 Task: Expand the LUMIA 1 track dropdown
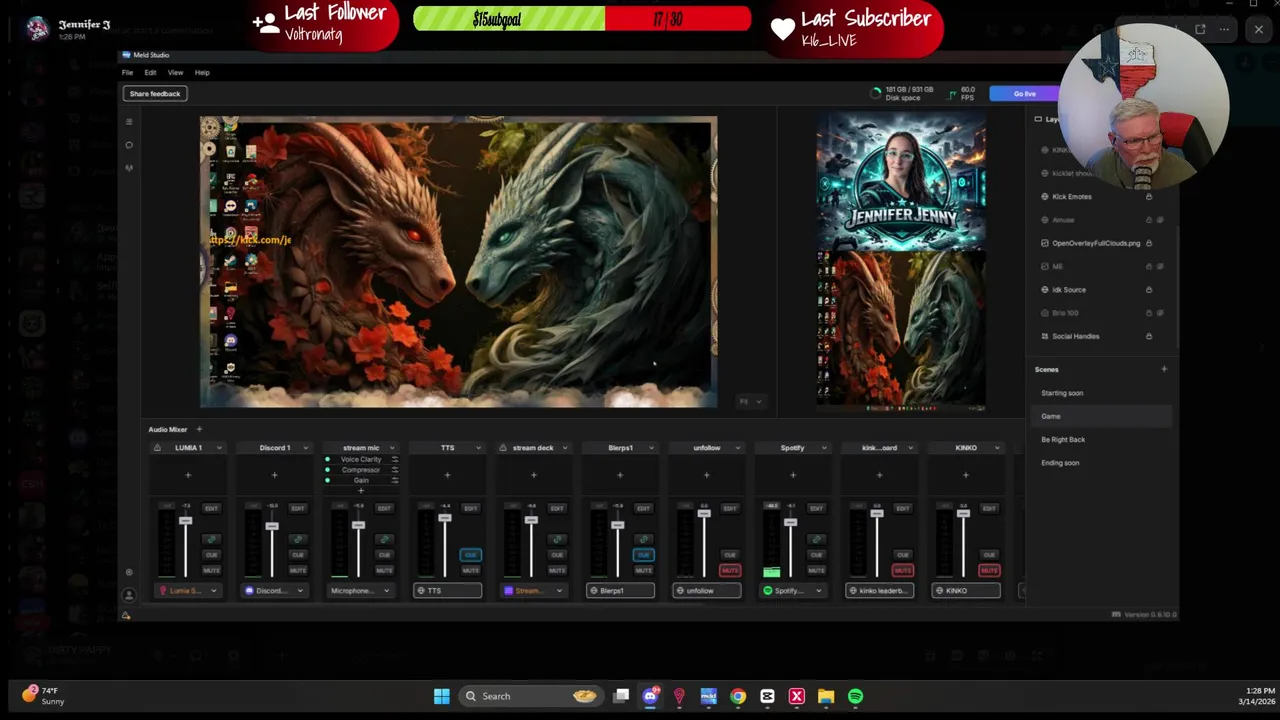(x=218, y=448)
